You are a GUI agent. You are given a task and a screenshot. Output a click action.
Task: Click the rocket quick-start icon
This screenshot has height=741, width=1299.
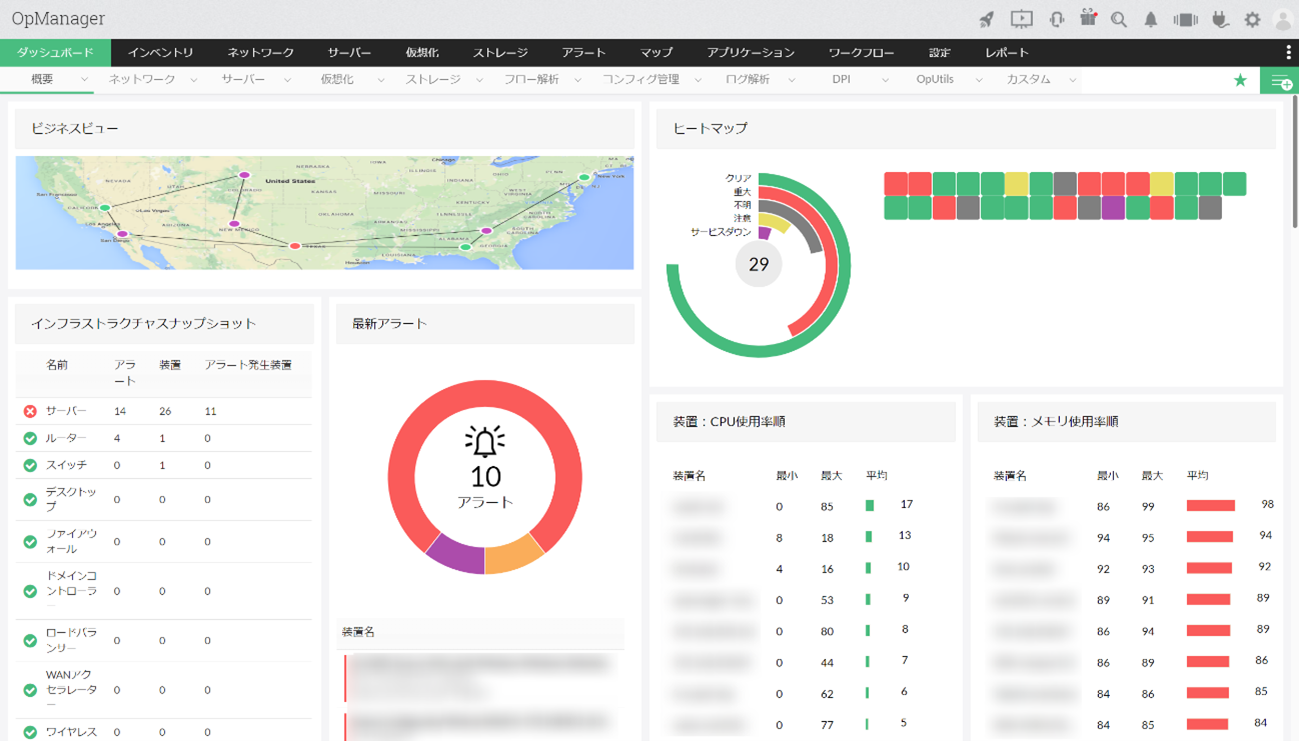(x=986, y=19)
